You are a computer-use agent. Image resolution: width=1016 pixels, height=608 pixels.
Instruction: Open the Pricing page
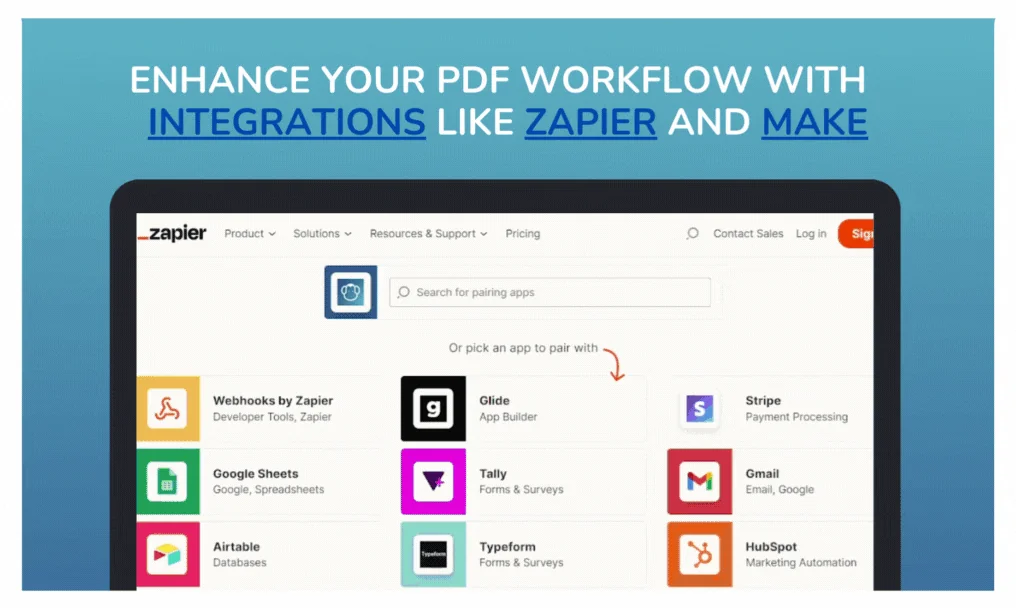click(x=522, y=233)
